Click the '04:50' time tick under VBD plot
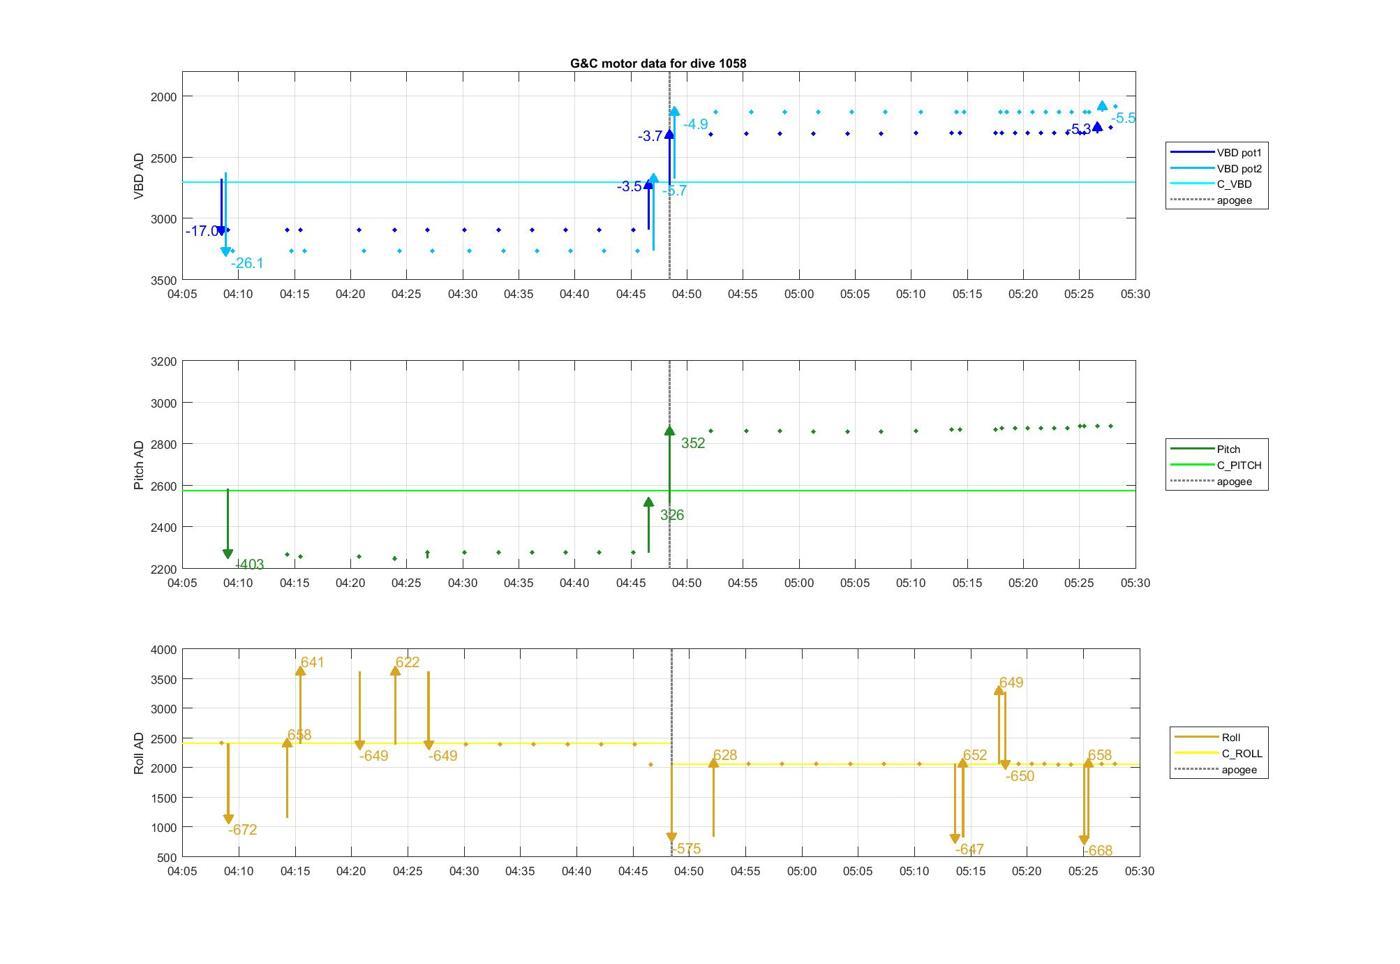Viewport: 1400px width, 964px height. pyautogui.click(x=686, y=294)
